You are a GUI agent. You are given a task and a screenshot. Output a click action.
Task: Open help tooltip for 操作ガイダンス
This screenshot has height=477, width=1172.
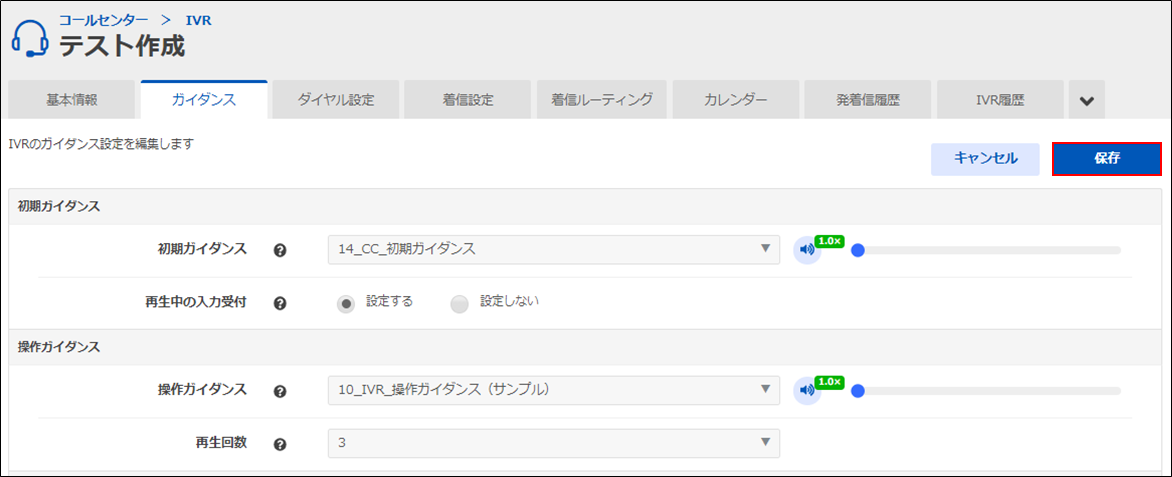(x=280, y=390)
